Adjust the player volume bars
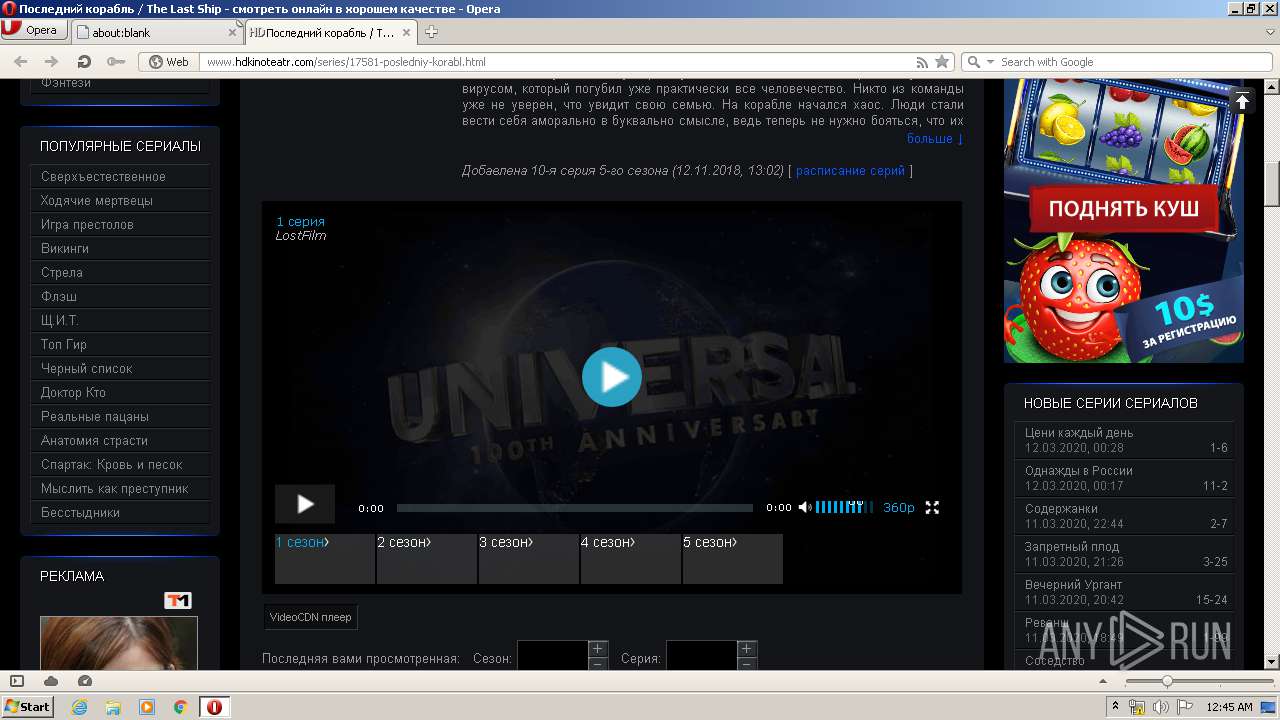 (844, 508)
